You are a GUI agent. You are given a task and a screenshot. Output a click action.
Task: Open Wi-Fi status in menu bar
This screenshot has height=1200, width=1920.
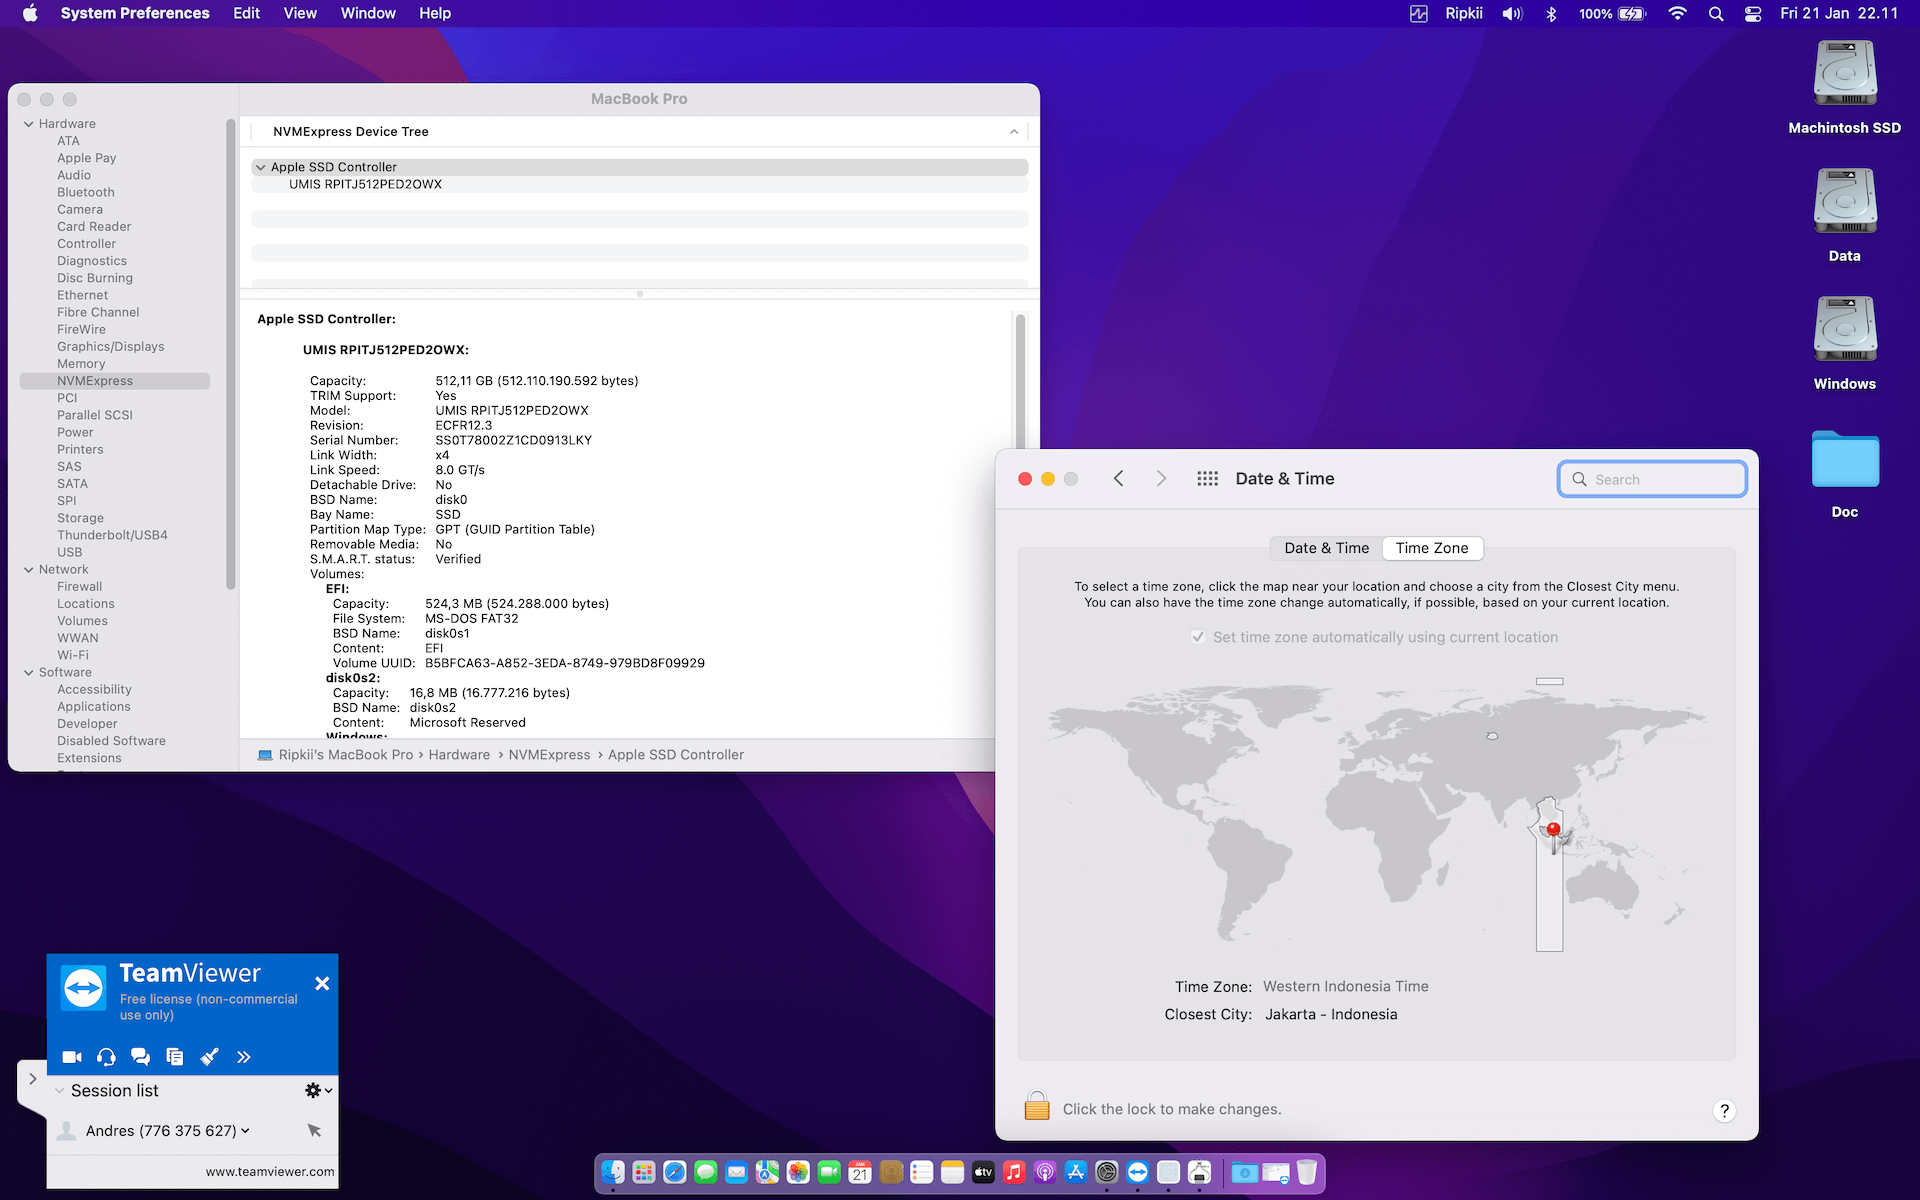pyautogui.click(x=1678, y=14)
